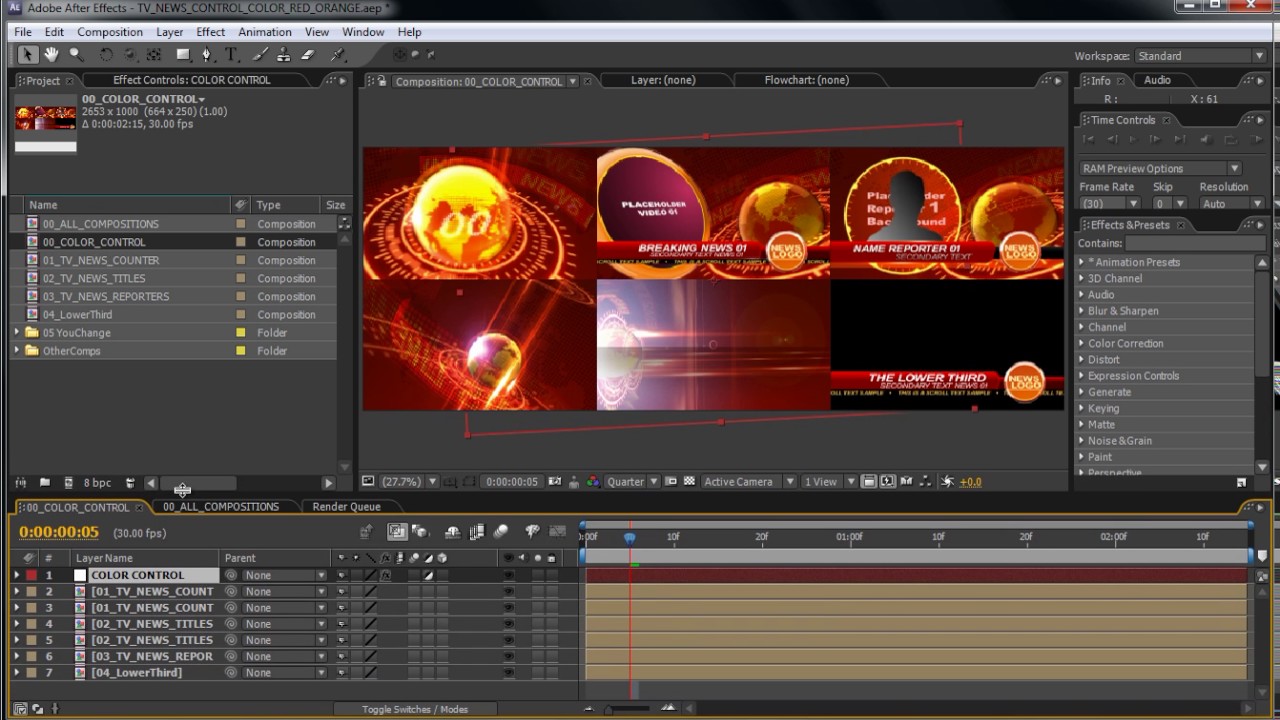Expand the Color Correction effects category
This screenshot has width=1280, height=720.
coord(1081,343)
